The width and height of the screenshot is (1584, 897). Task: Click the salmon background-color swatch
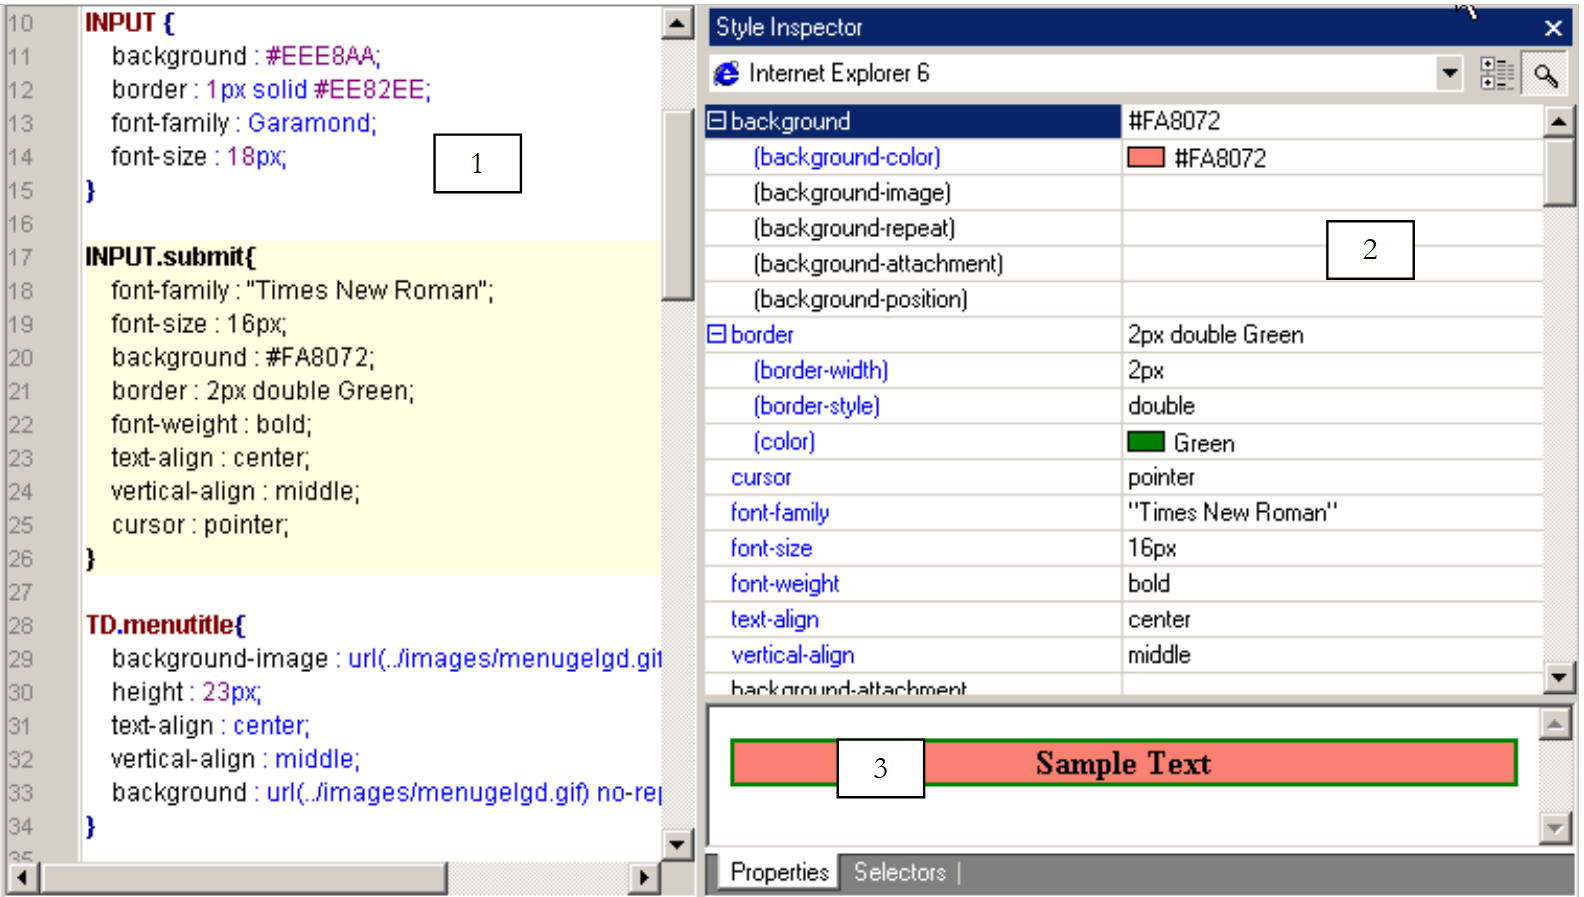1146,158
